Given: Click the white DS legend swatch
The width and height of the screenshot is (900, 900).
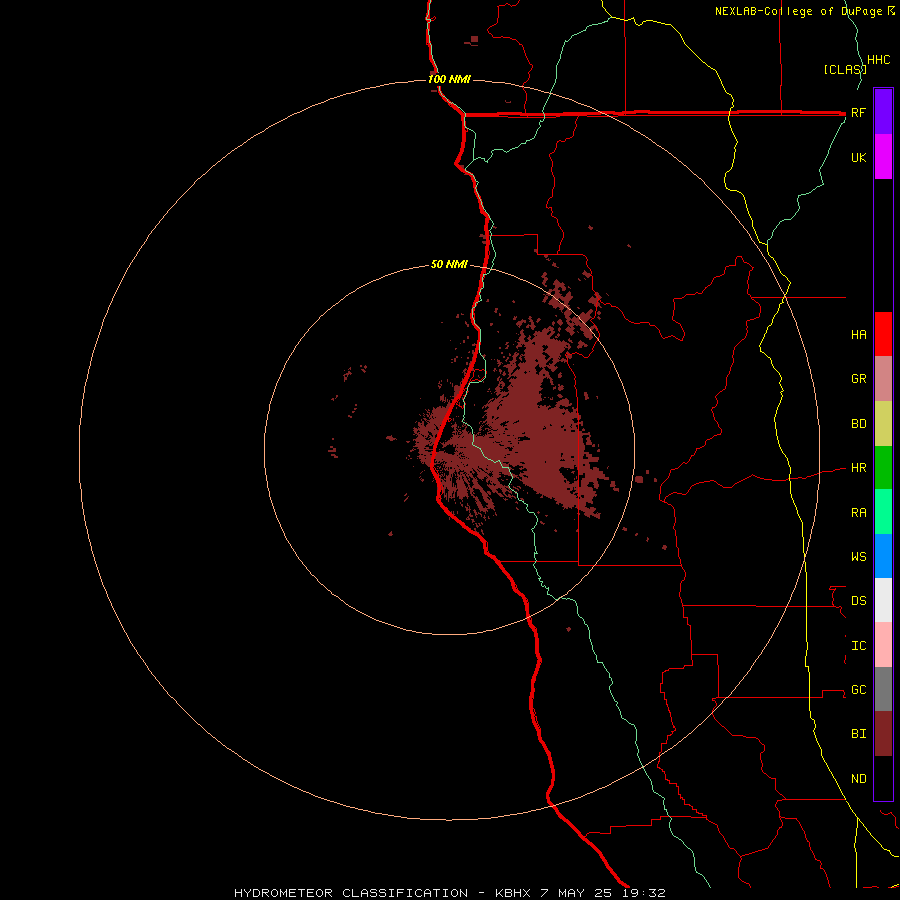Looking at the screenshot, I should (x=883, y=600).
